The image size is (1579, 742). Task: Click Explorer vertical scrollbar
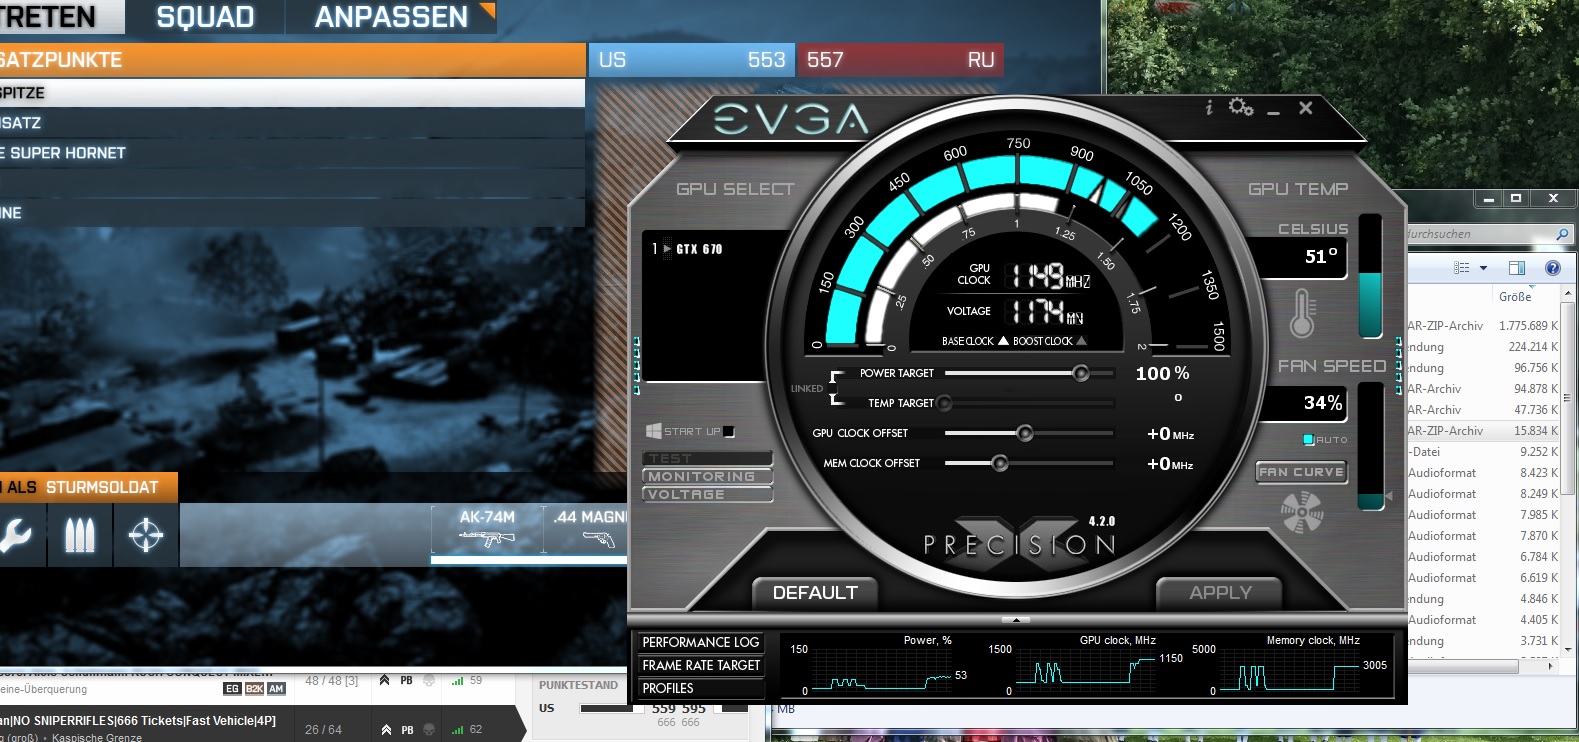pyautogui.click(x=1568, y=469)
